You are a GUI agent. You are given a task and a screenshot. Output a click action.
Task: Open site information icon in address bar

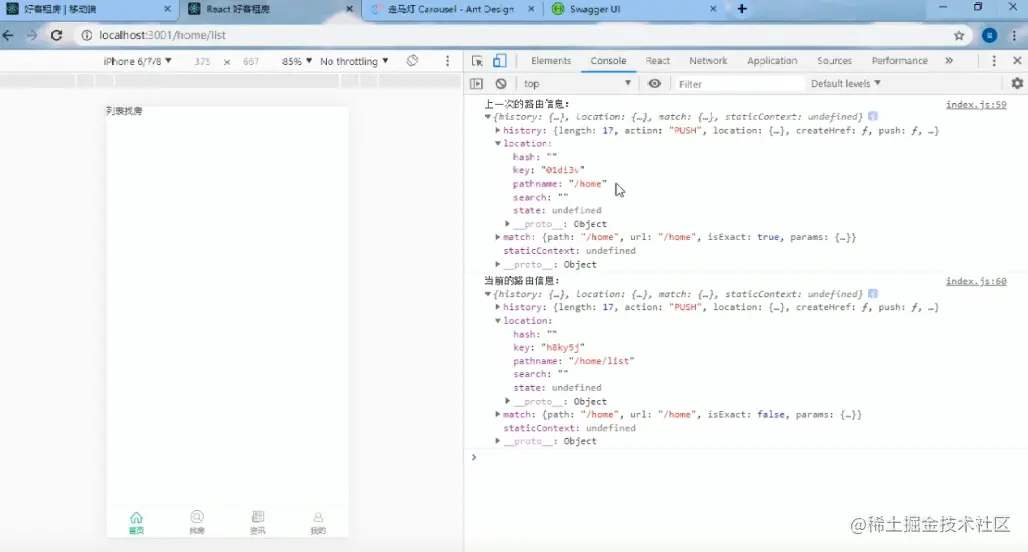click(87, 35)
